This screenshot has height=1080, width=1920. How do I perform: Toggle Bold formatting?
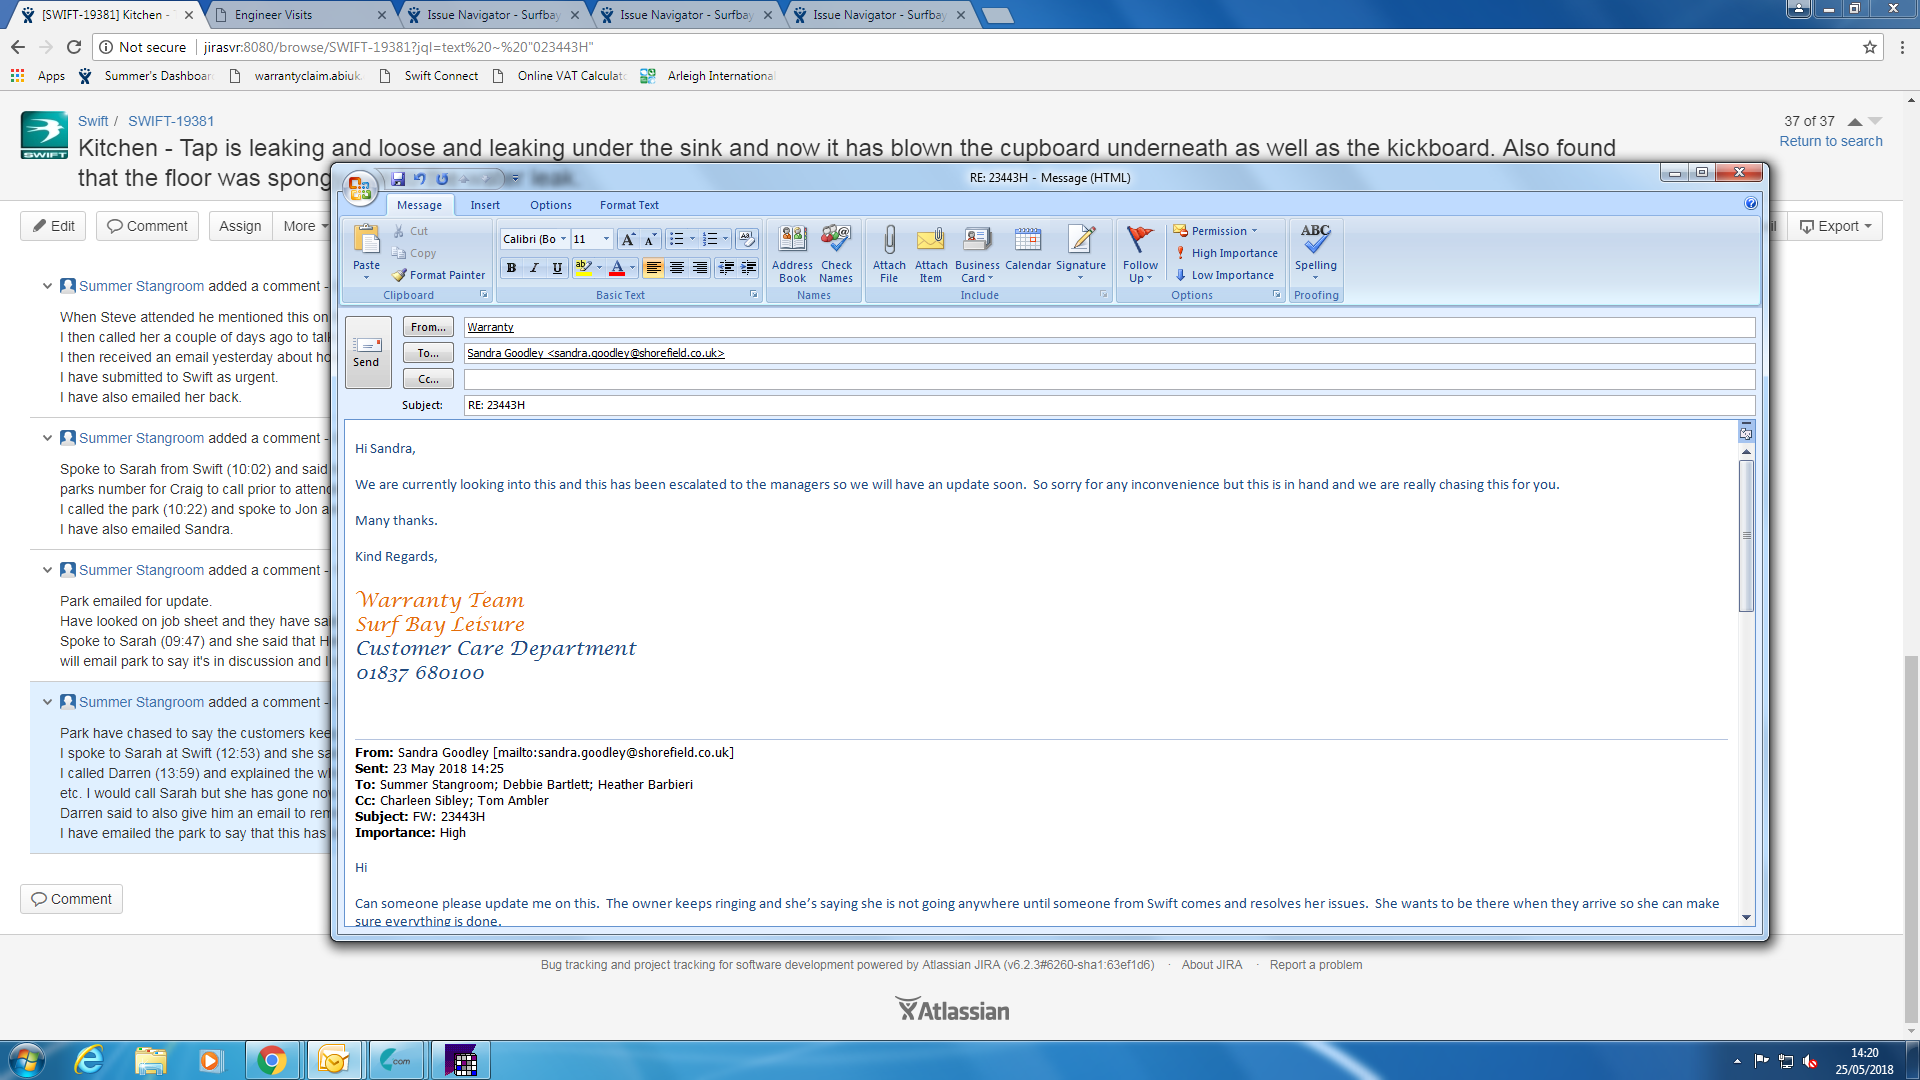(511, 268)
